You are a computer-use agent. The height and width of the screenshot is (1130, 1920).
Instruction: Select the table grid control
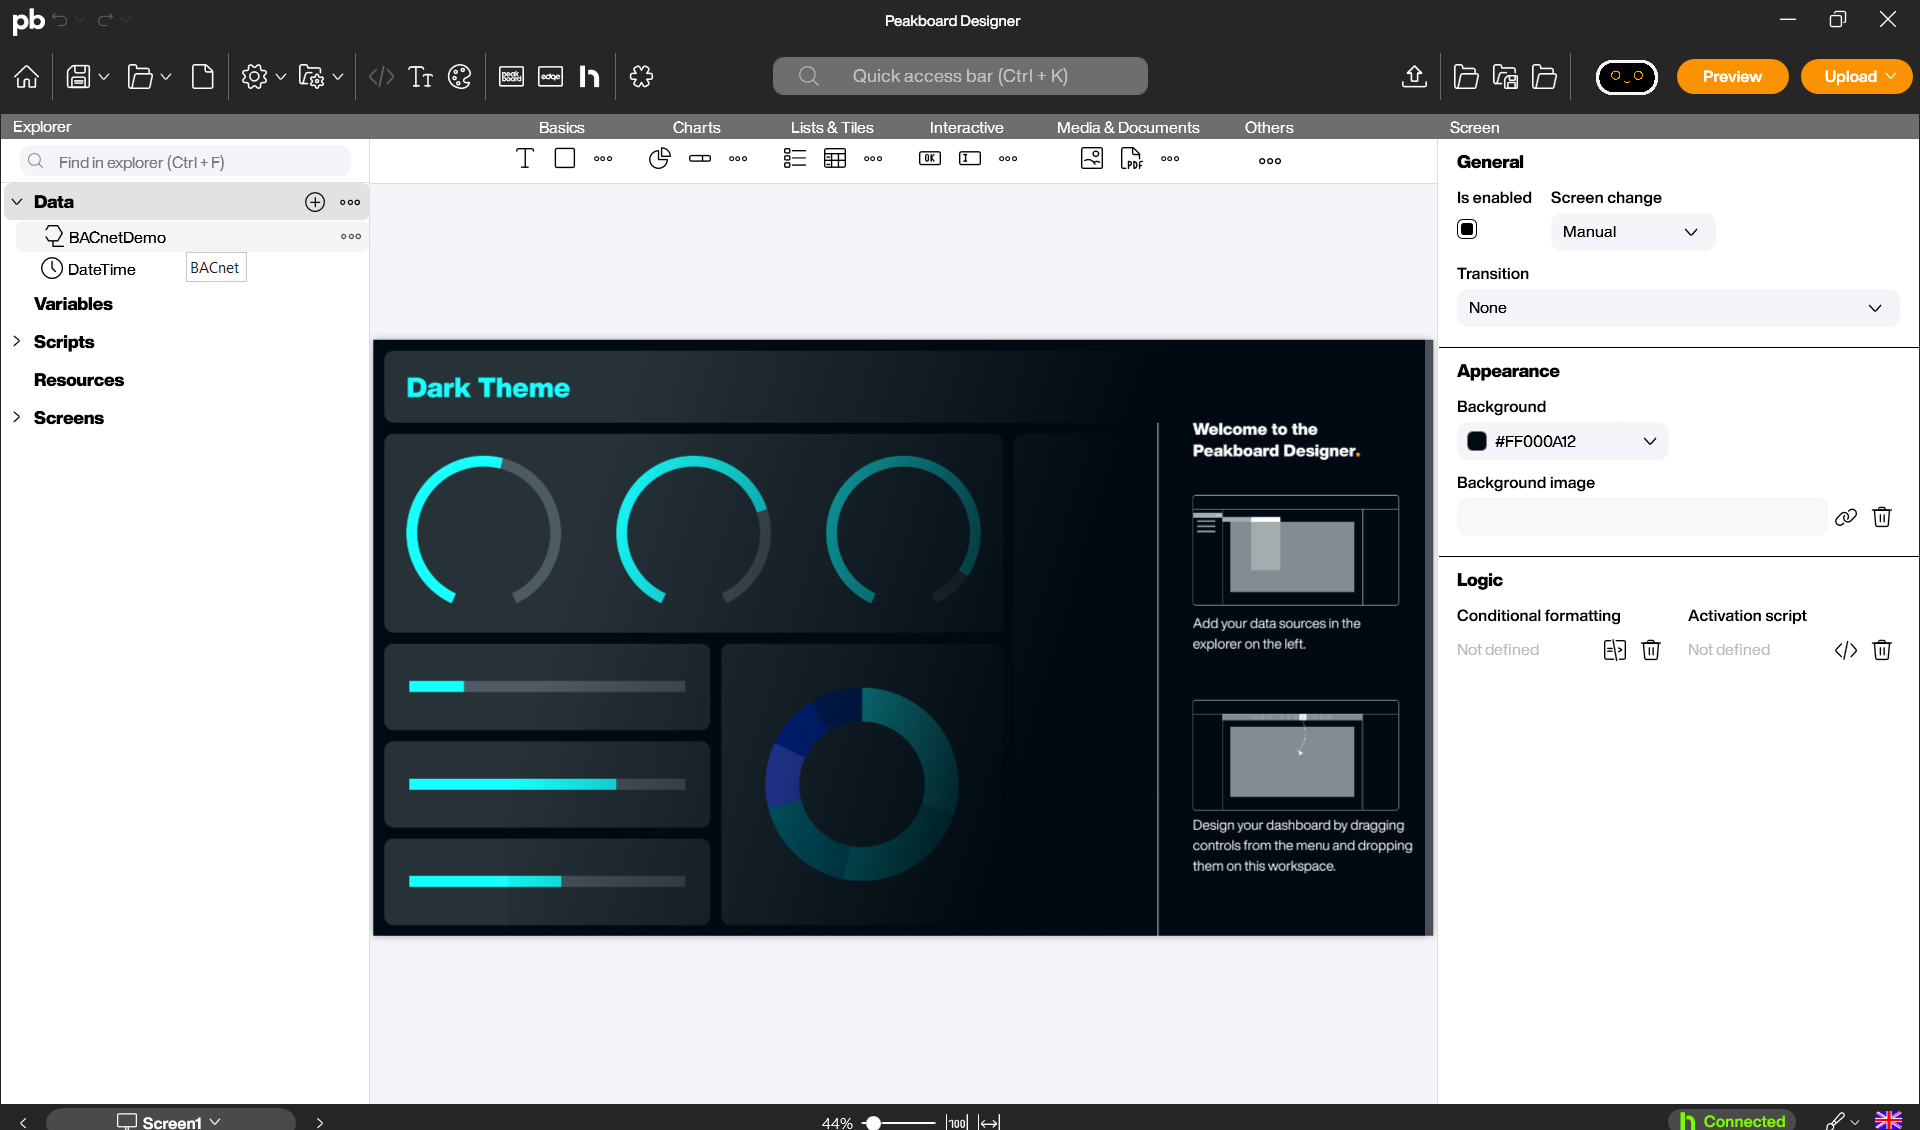[x=835, y=159]
